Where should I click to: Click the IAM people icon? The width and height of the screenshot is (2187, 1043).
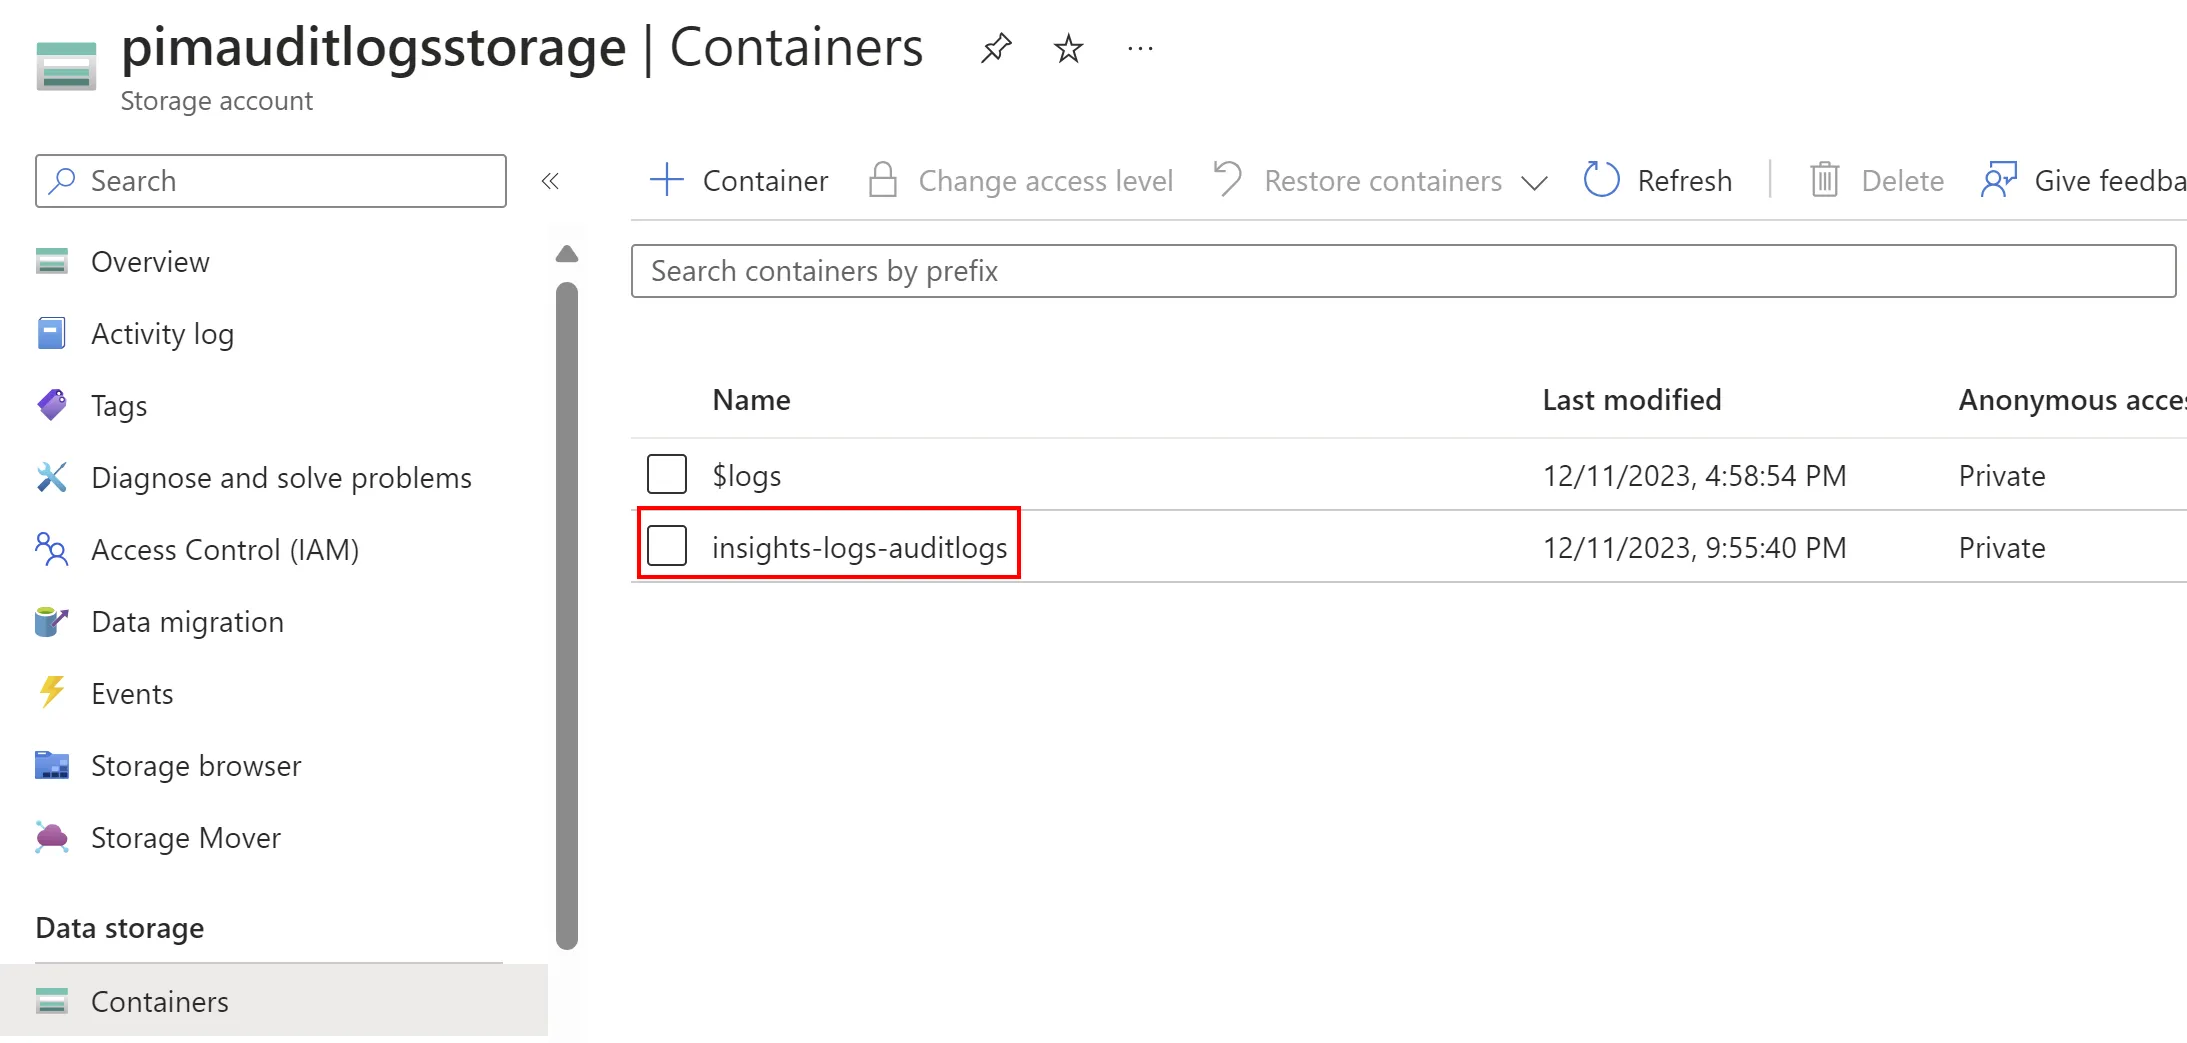(x=52, y=549)
